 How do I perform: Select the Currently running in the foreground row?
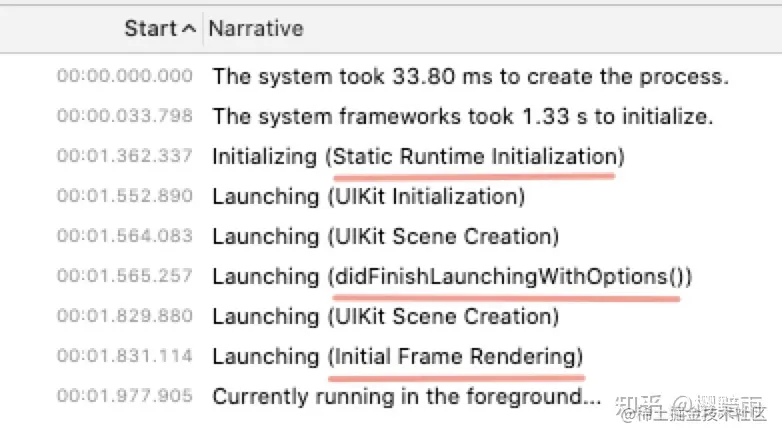[406, 396]
